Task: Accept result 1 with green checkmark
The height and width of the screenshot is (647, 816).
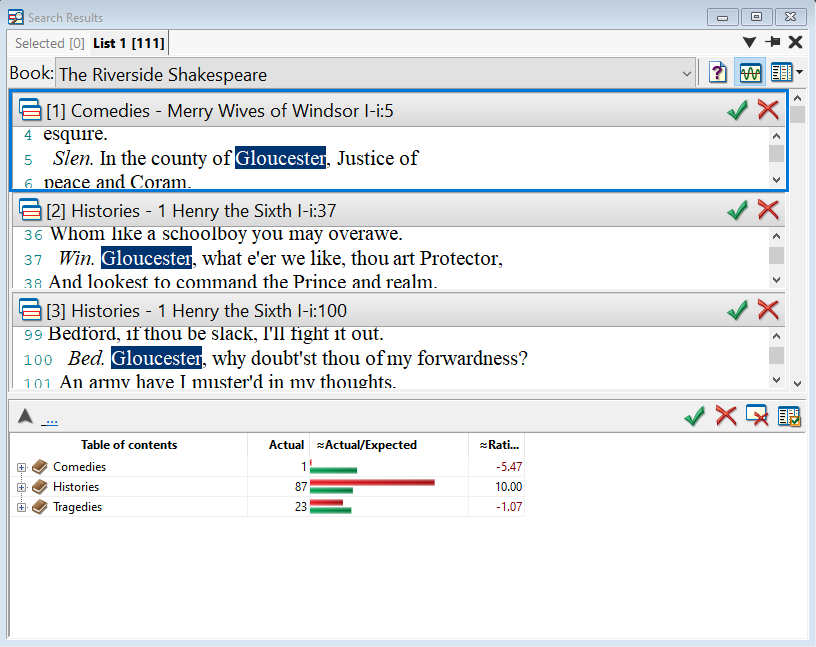Action: 737,110
